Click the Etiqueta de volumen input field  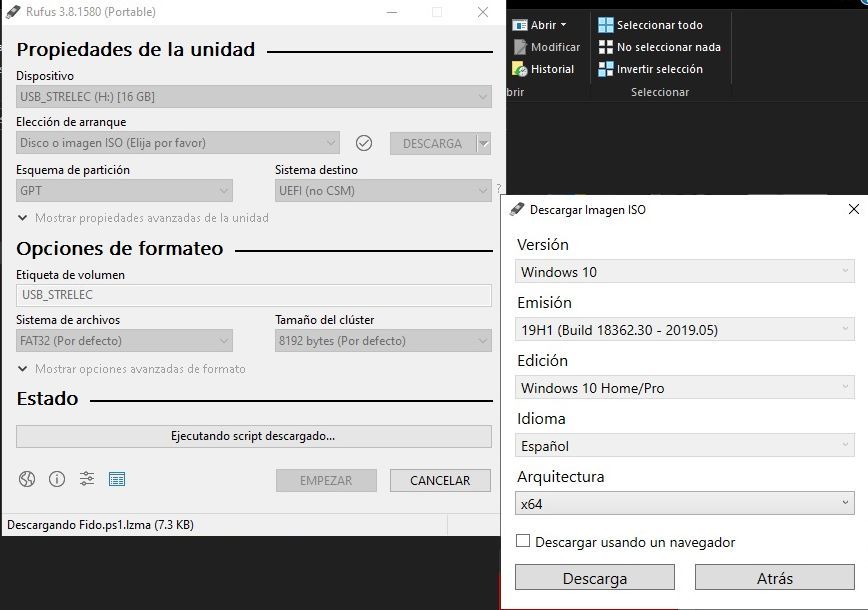point(254,295)
